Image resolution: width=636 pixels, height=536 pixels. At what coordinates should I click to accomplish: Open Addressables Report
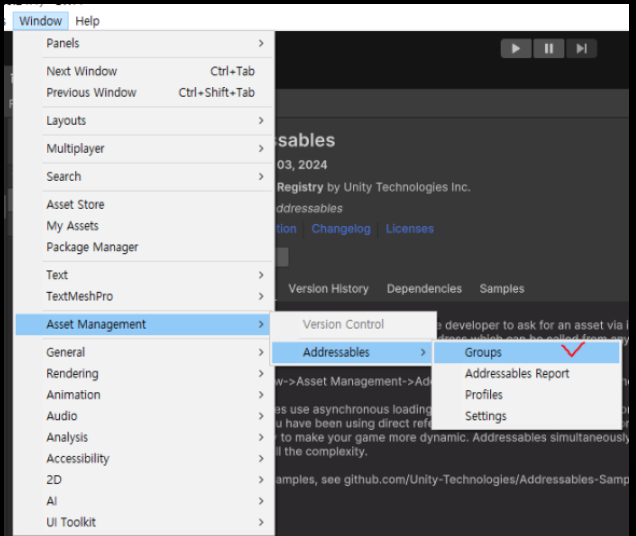pyautogui.click(x=526, y=374)
